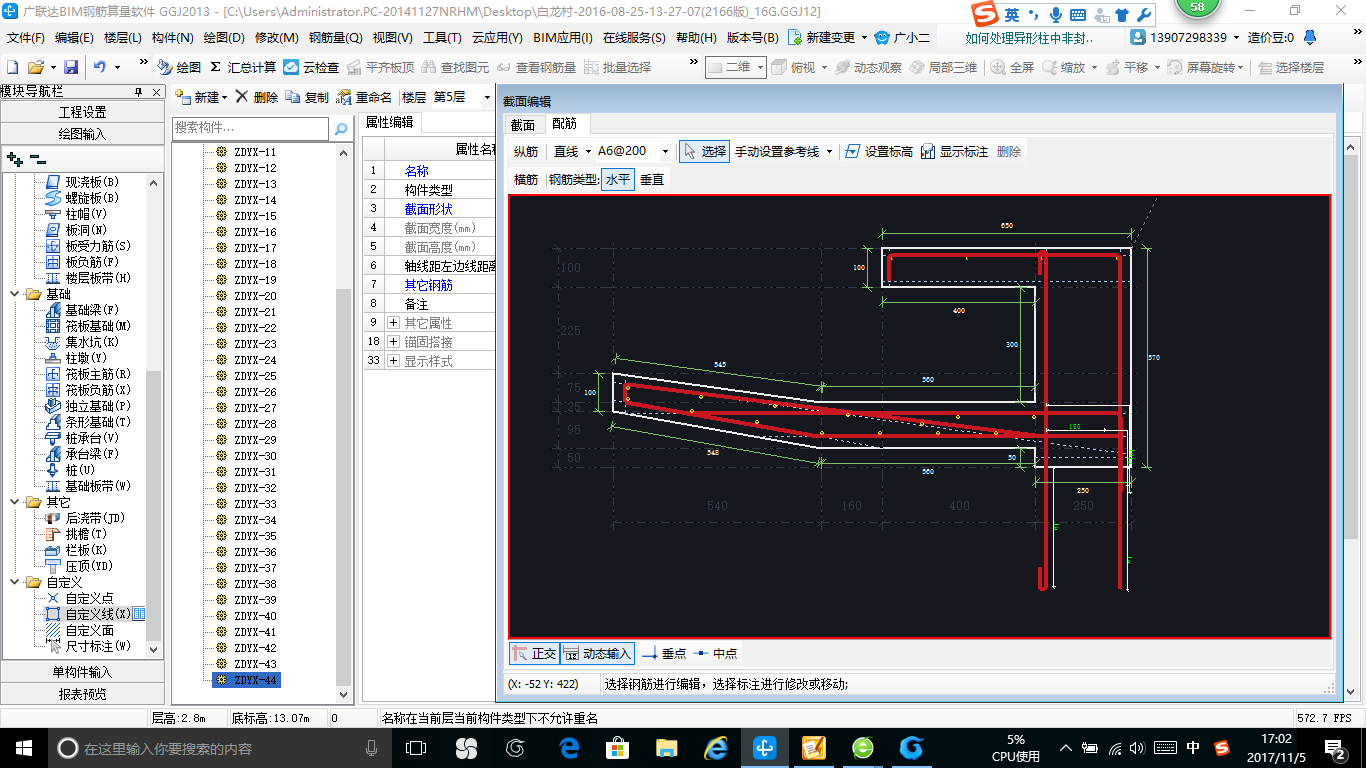The image size is (1366, 768).
Task: Collapse the 自定义 tree group
Action: click(x=15, y=582)
